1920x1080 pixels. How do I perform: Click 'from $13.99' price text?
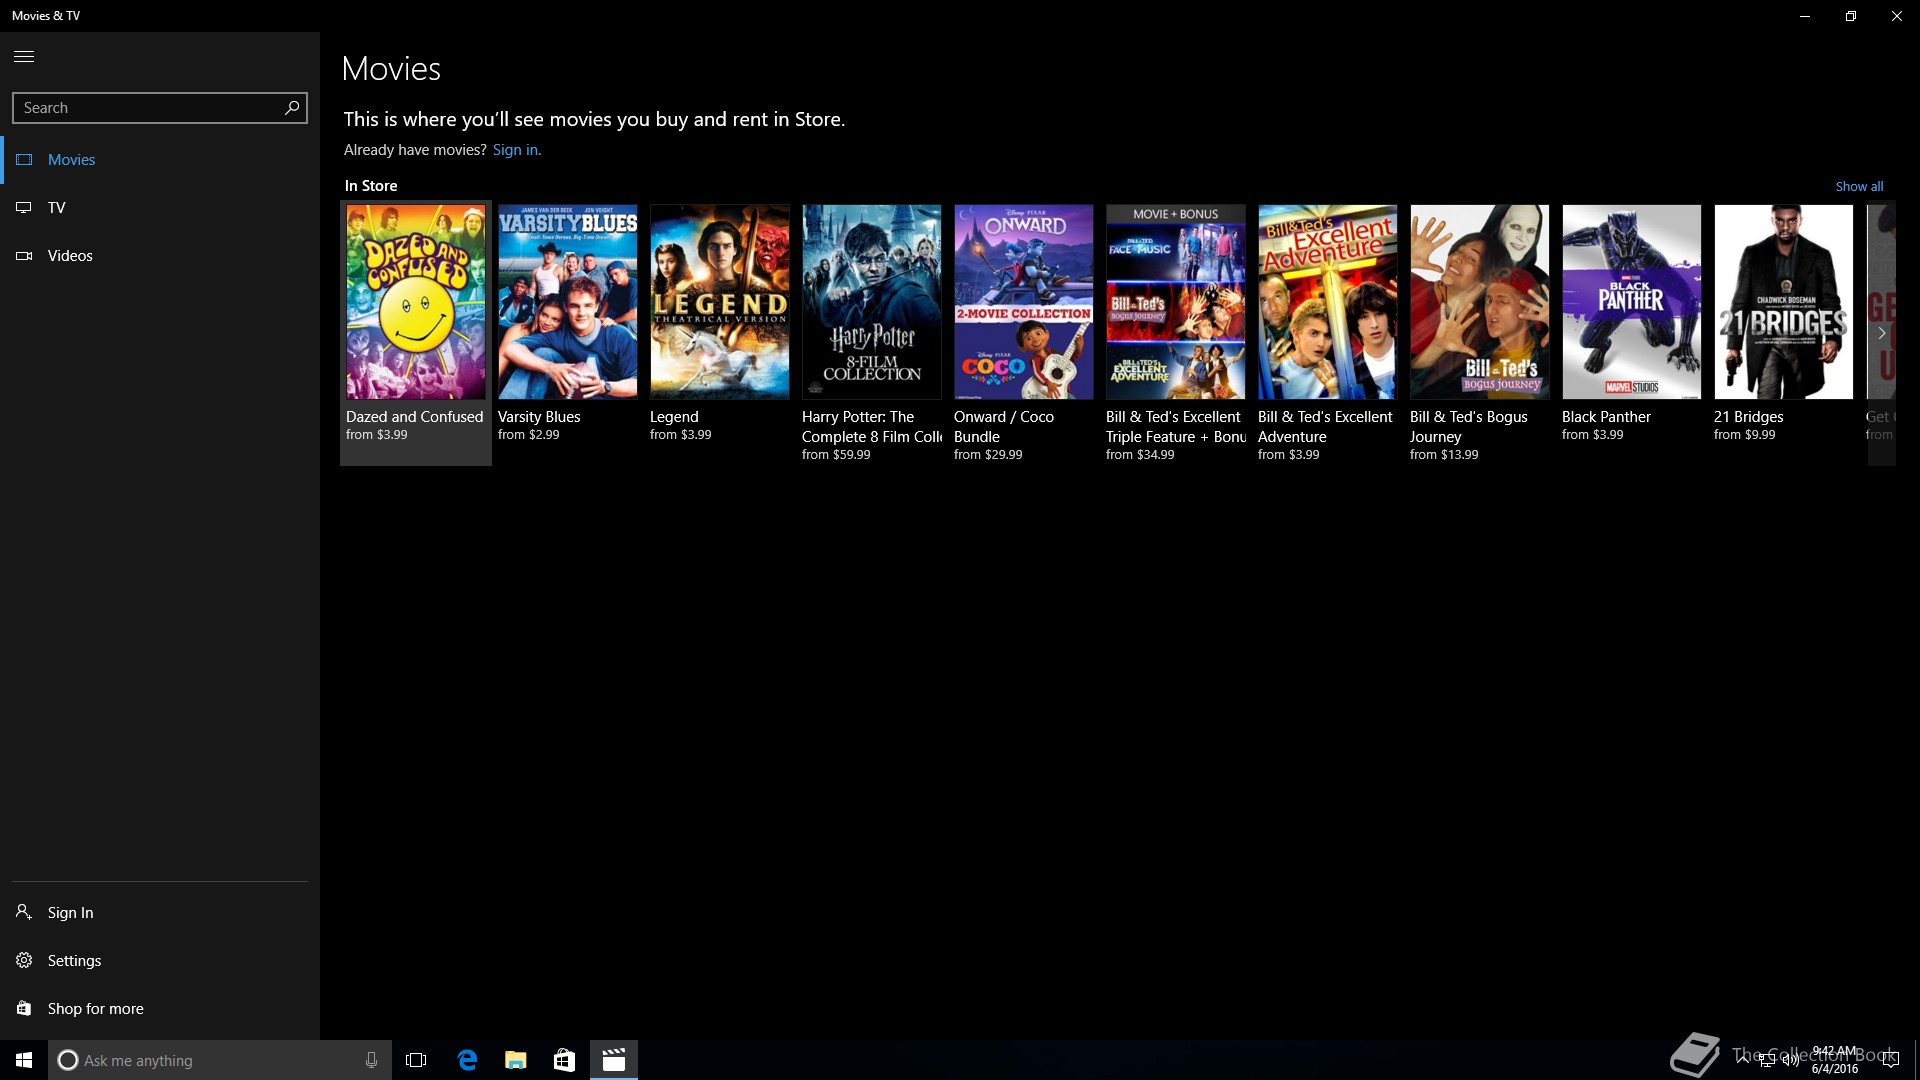[x=1444, y=455]
